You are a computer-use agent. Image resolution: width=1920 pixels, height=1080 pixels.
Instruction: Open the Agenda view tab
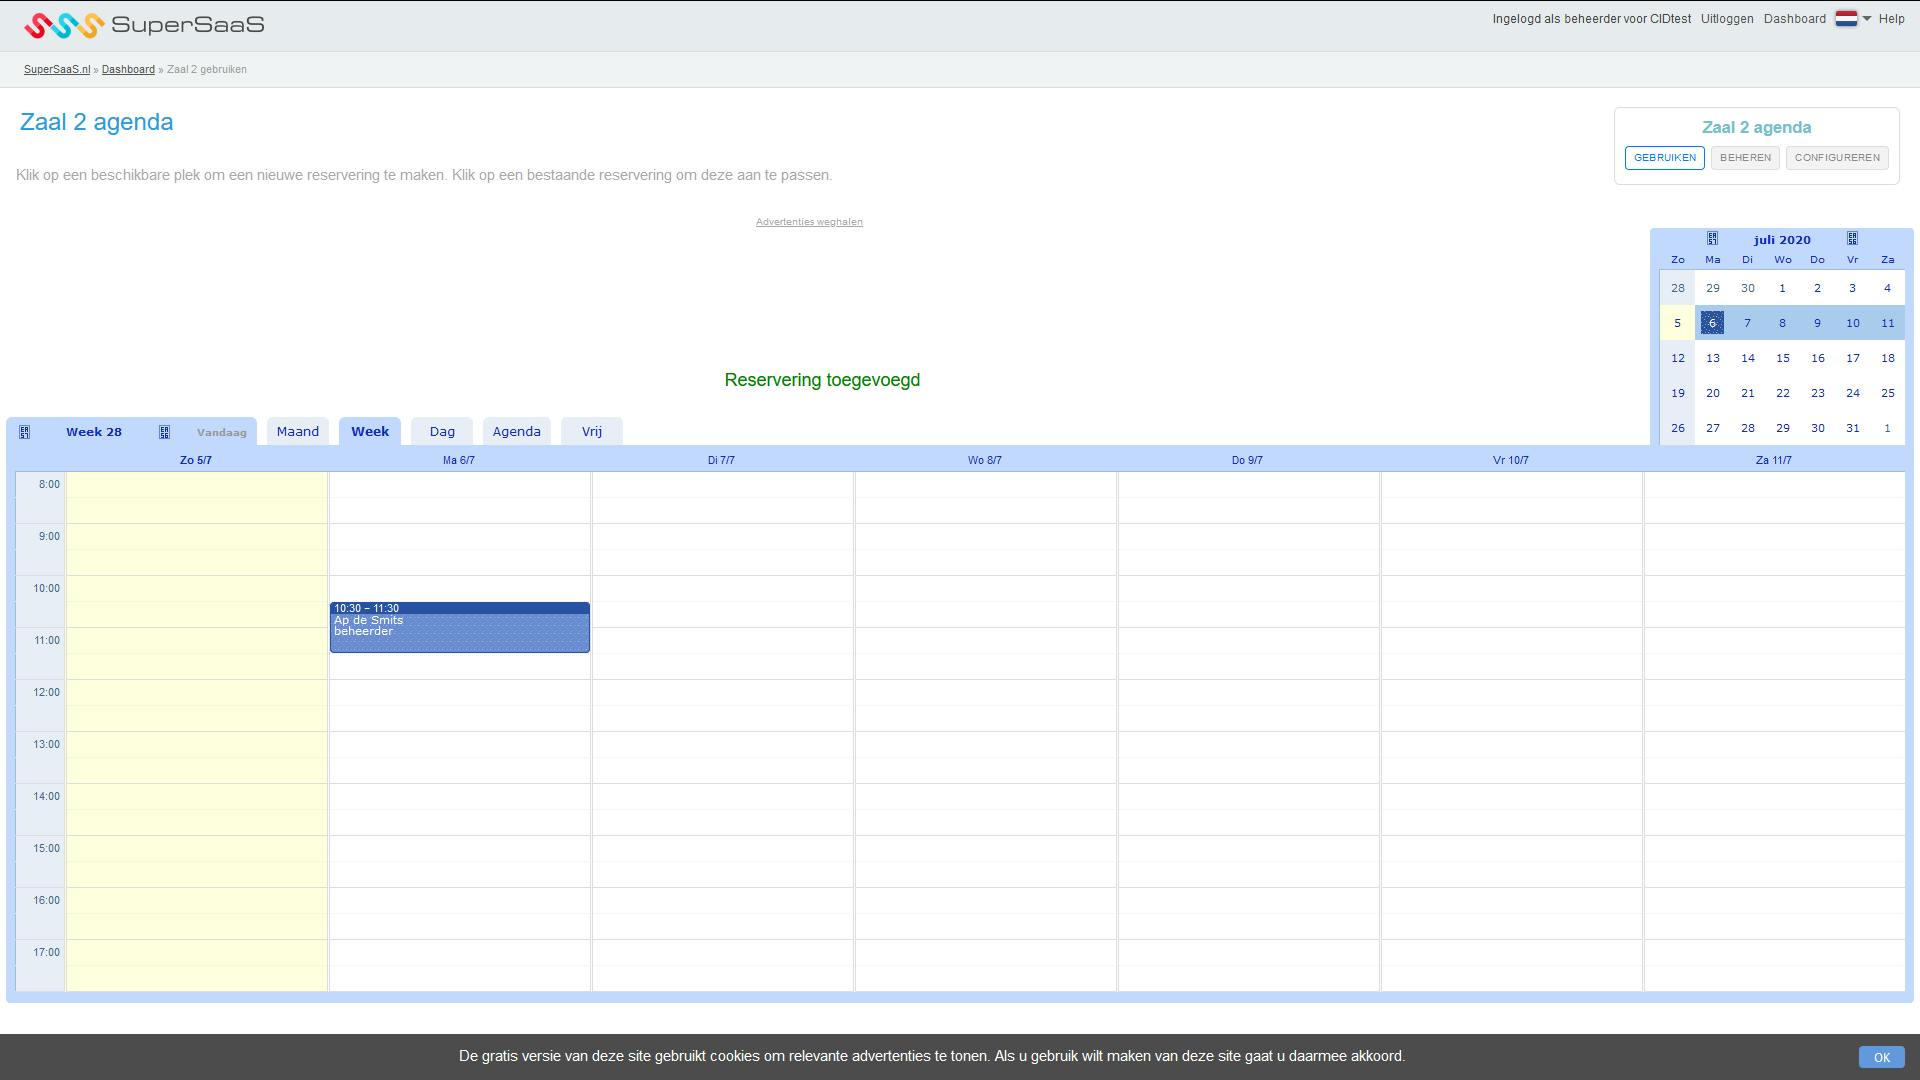coord(516,432)
